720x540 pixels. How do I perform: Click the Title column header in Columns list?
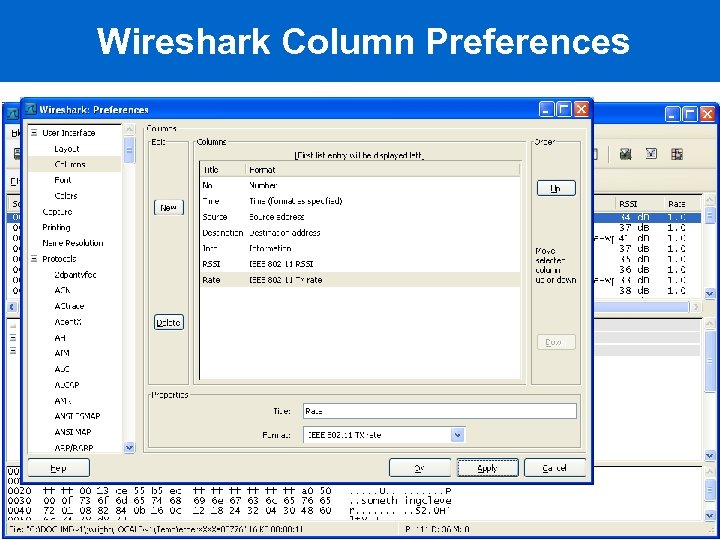pyautogui.click(x=223, y=170)
